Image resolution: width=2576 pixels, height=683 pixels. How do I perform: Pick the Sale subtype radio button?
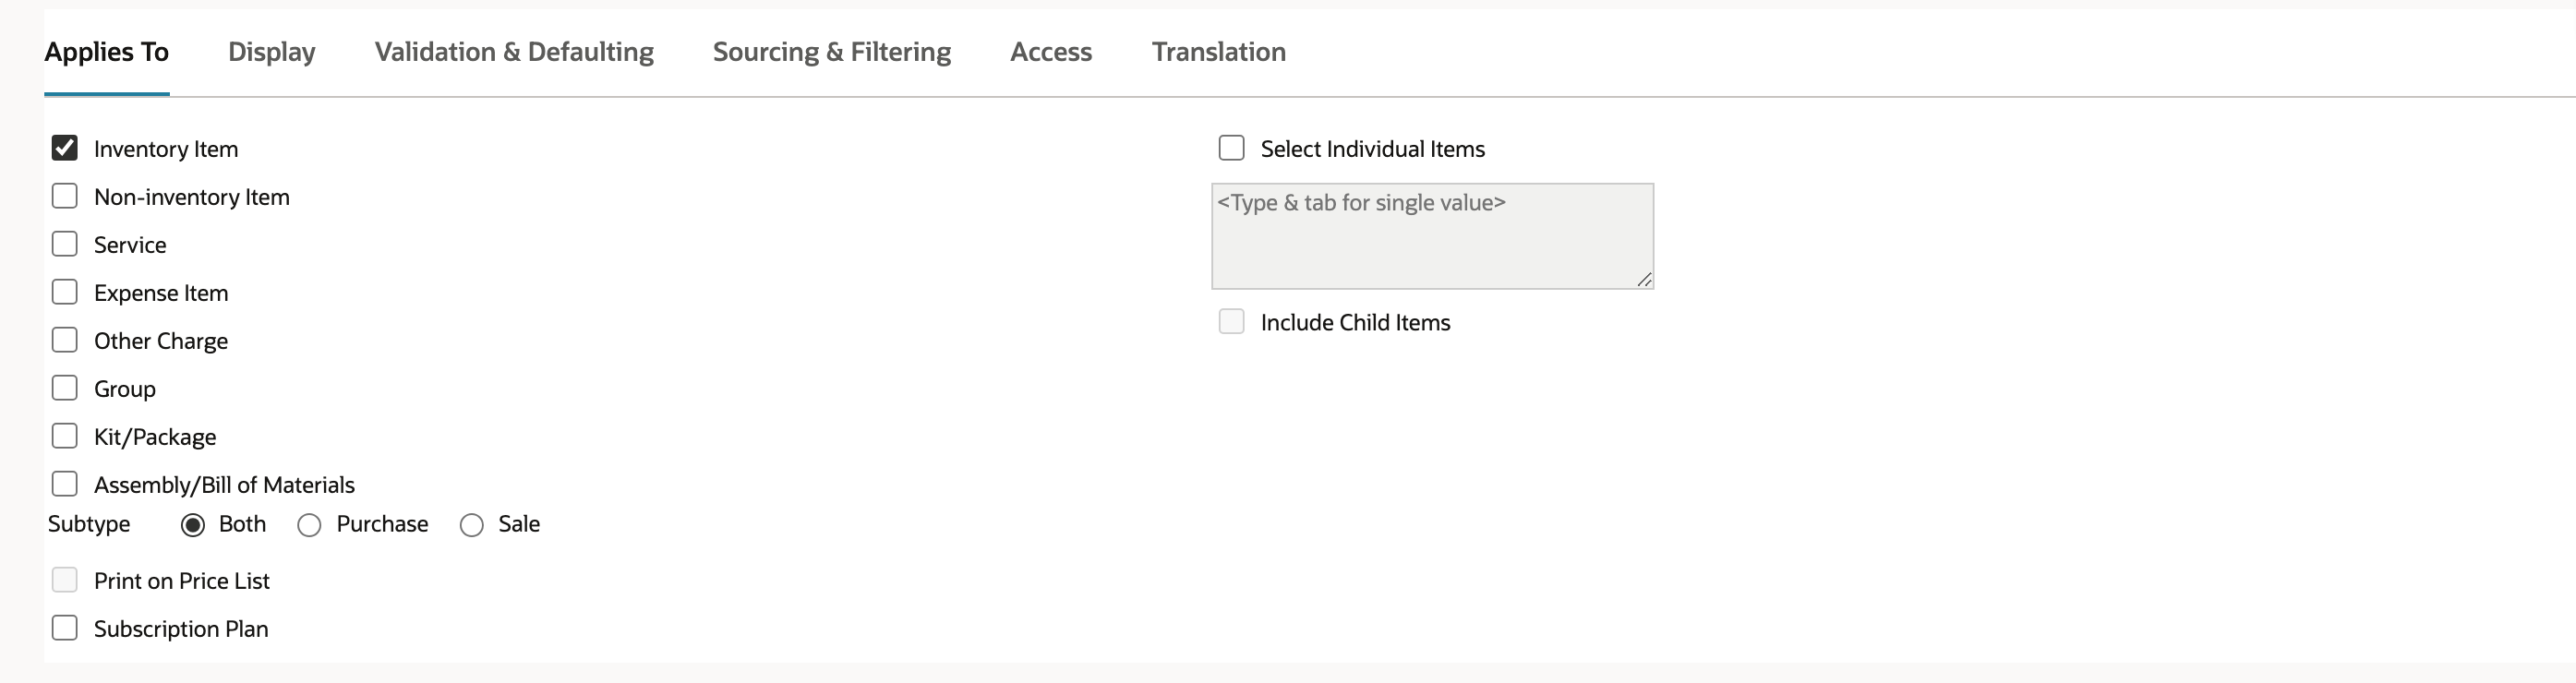[472, 525]
